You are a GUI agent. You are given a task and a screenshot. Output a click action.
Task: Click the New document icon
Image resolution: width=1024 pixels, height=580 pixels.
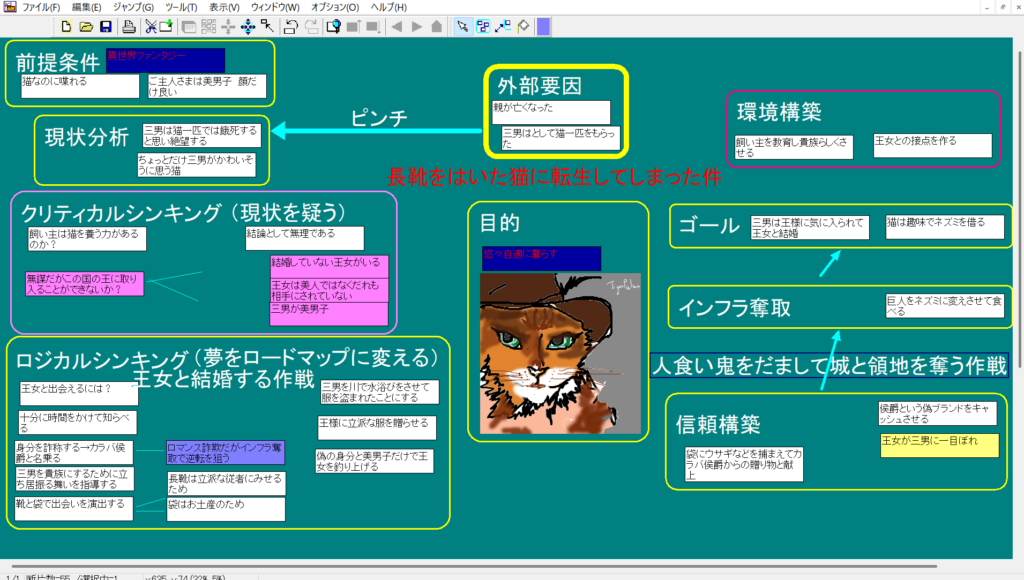point(67,26)
